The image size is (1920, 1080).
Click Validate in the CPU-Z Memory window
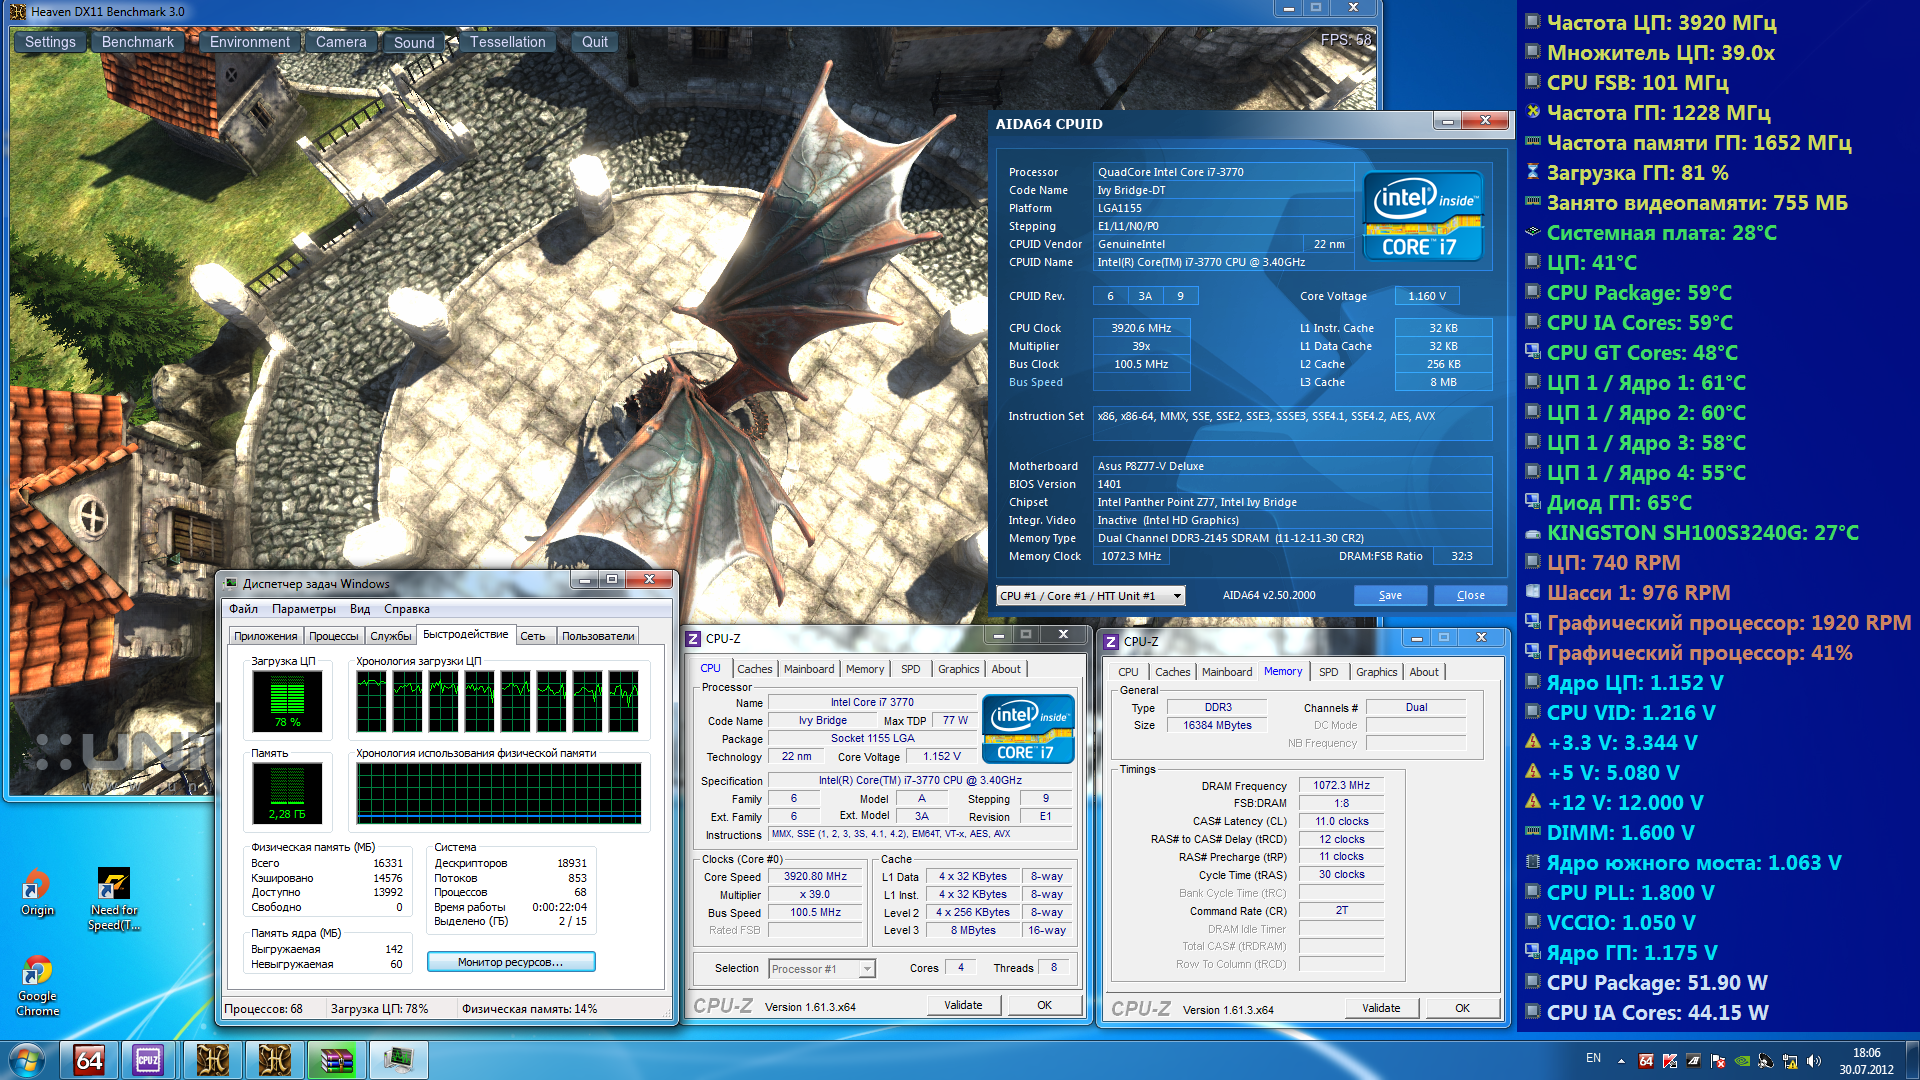(x=1381, y=1008)
